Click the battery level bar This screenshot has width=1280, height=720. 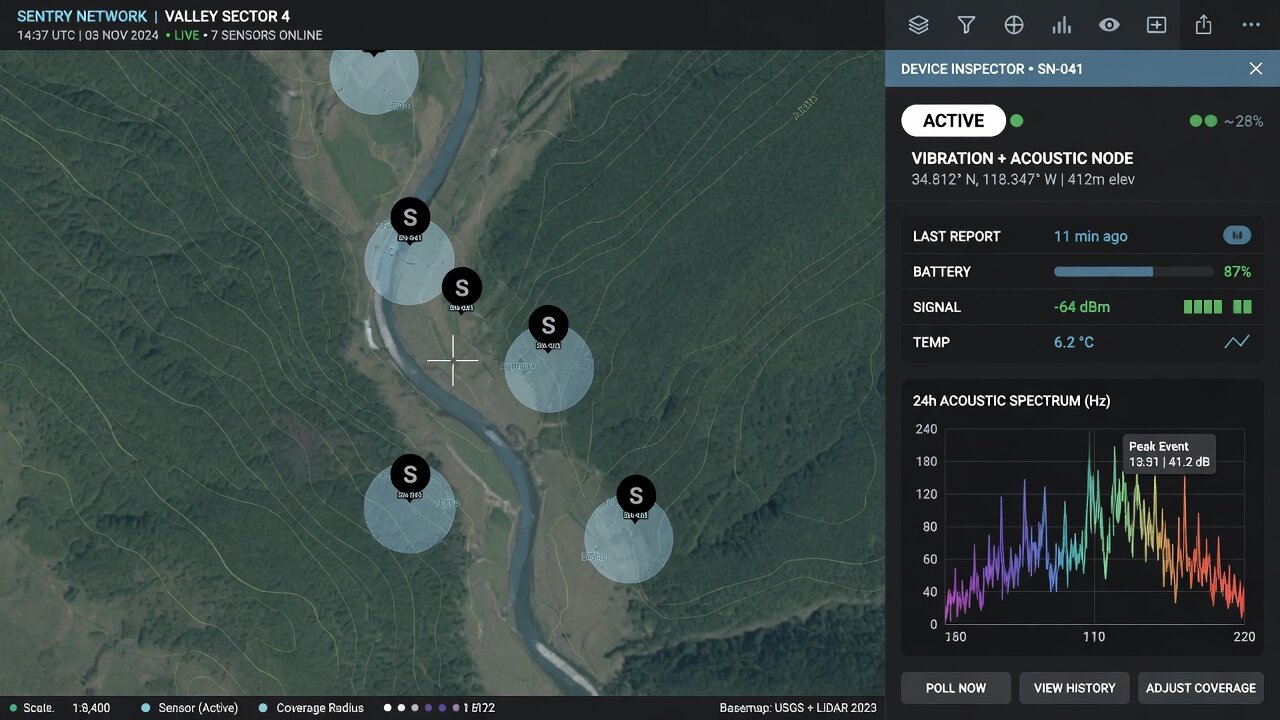tap(1134, 272)
